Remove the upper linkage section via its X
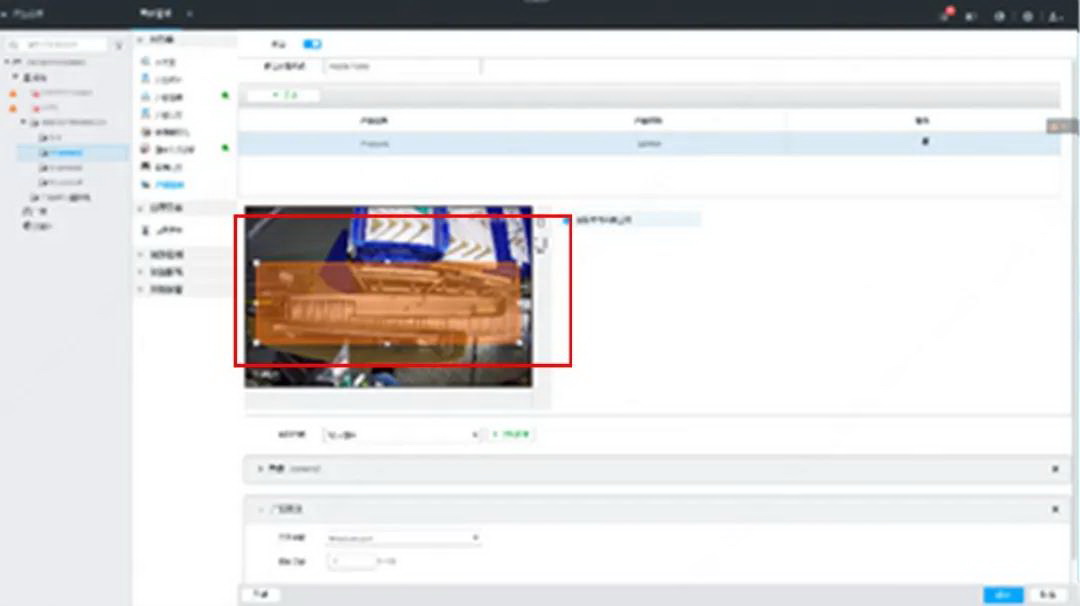 (1055, 468)
